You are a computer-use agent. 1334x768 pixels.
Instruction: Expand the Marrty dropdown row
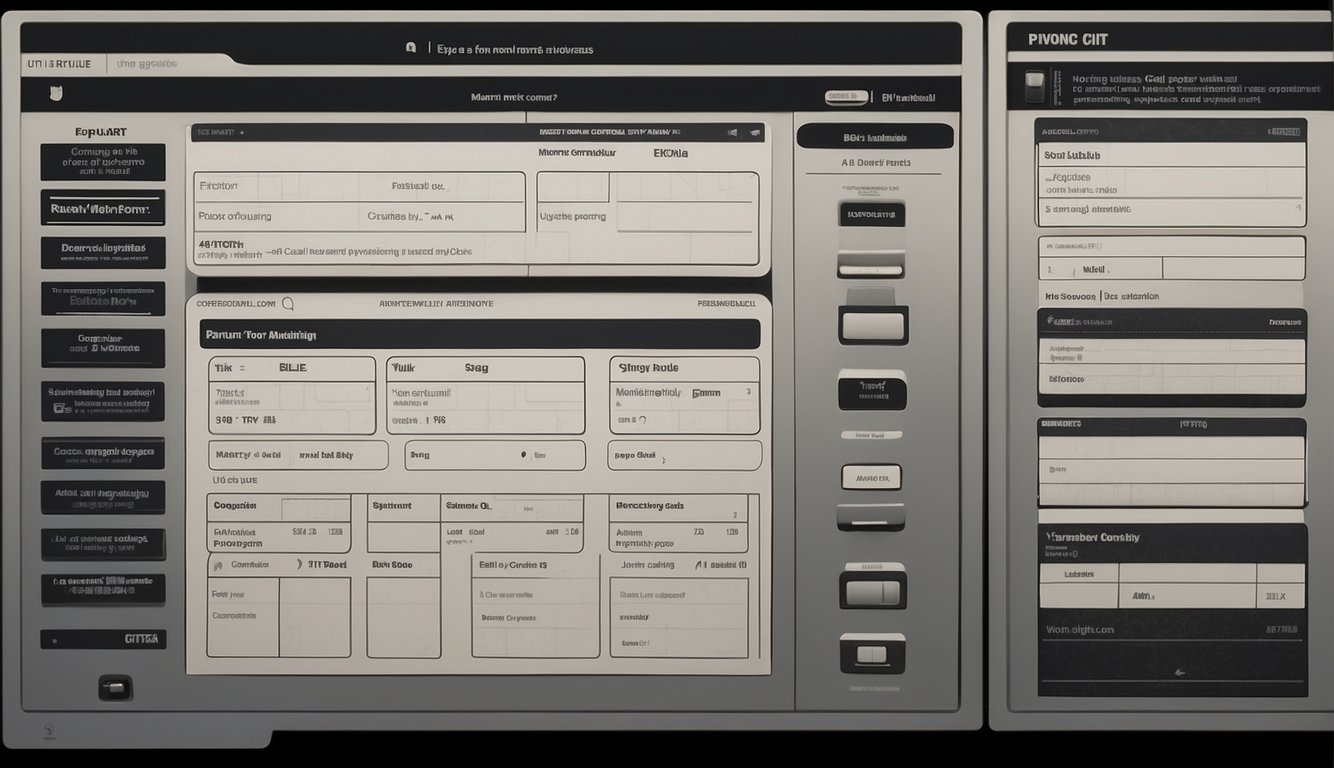(x=298, y=455)
